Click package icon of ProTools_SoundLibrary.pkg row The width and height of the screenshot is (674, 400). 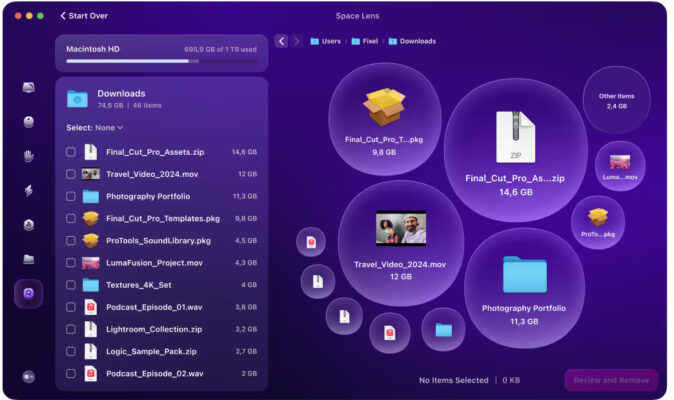coord(91,241)
